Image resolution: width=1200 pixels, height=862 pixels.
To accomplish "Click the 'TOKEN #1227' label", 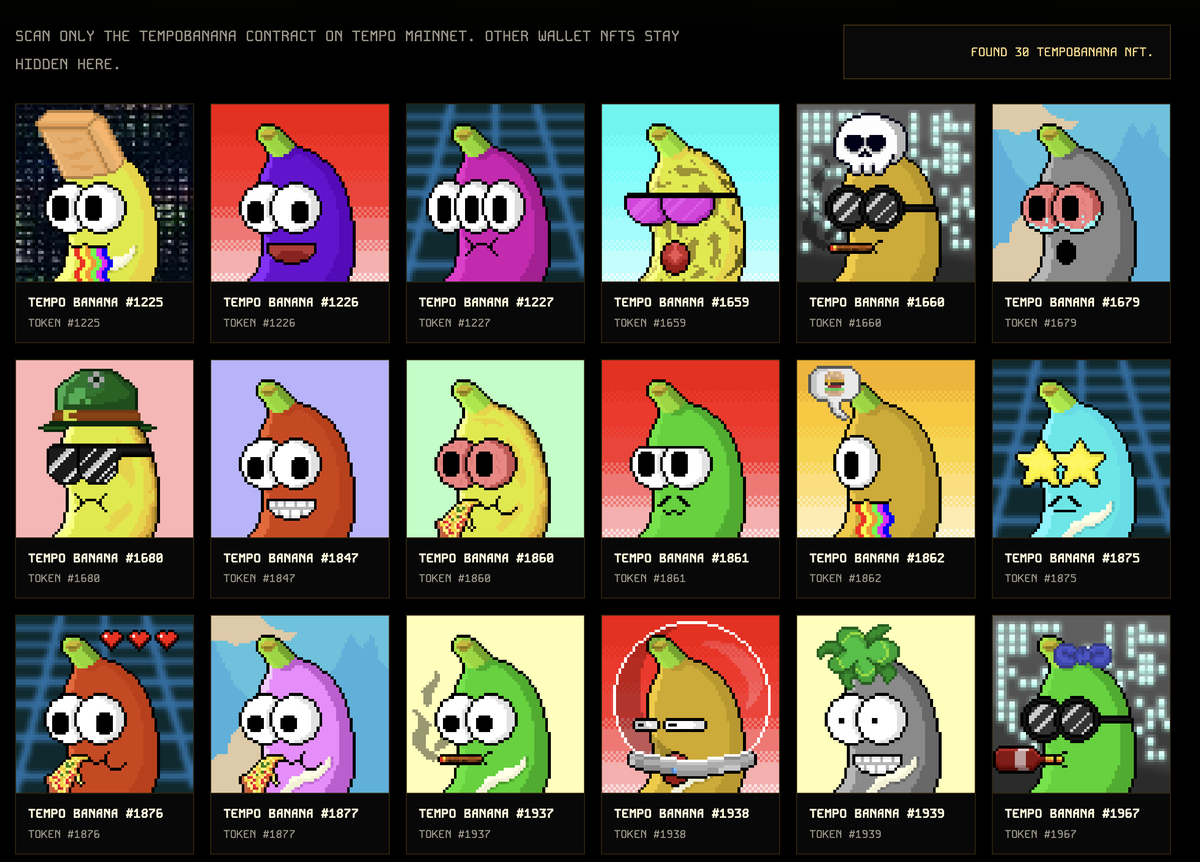I will click(455, 323).
